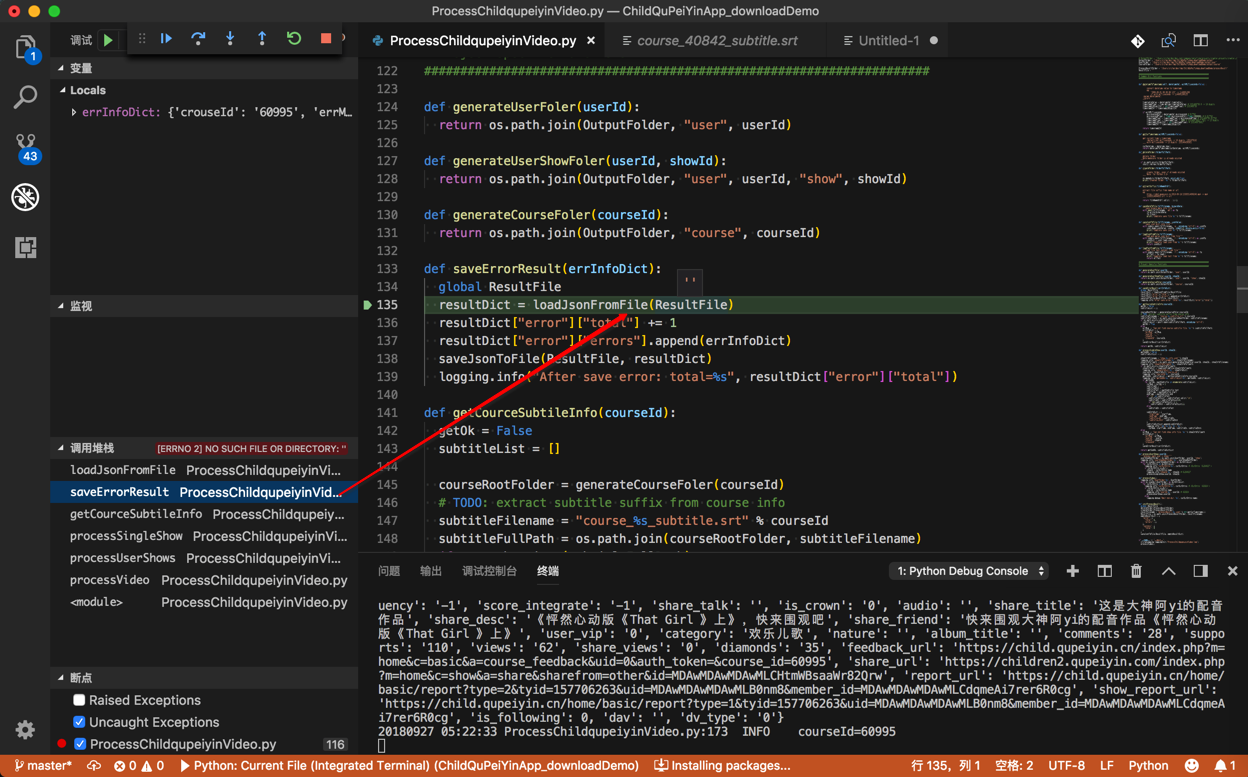The height and width of the screenshot is (778, 1248).
Task: Open the 调试控制台 debug console tab
Action: click(x=489, y=571)
